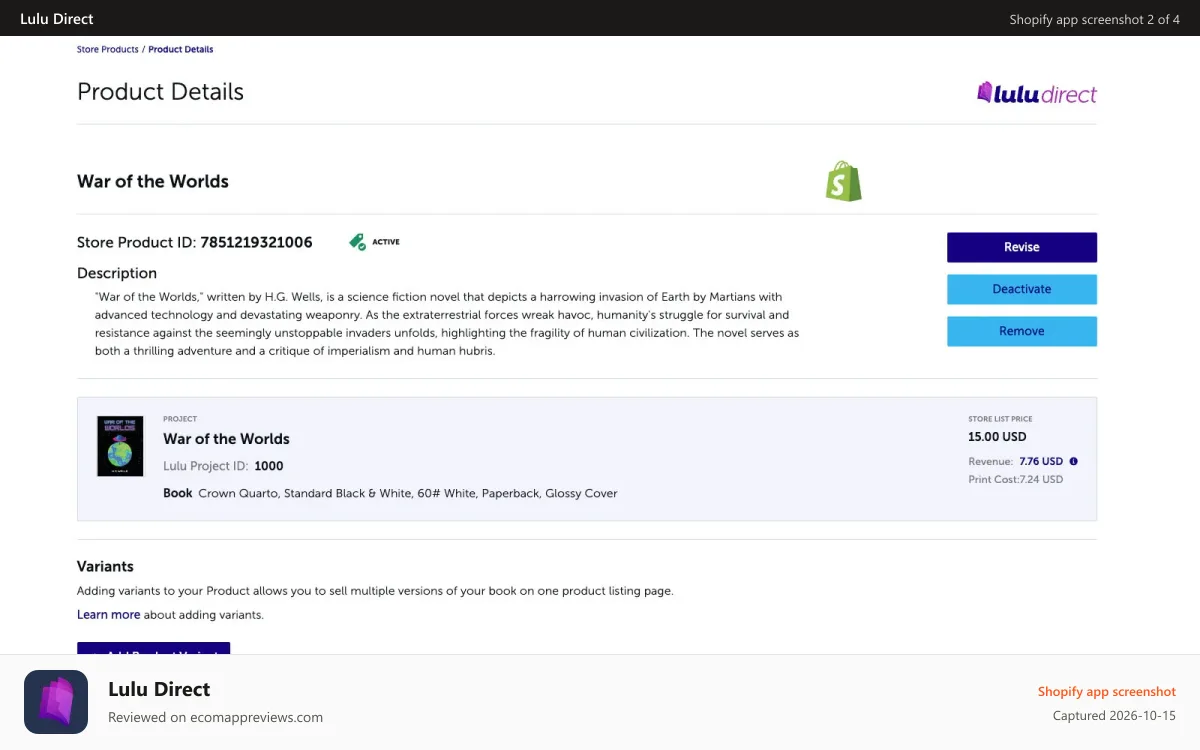Image resolution: width=1200 pixels, height=750 pixels.
Task: Click the Product Details breadcrumb
Action: click(x=181, y=49)
